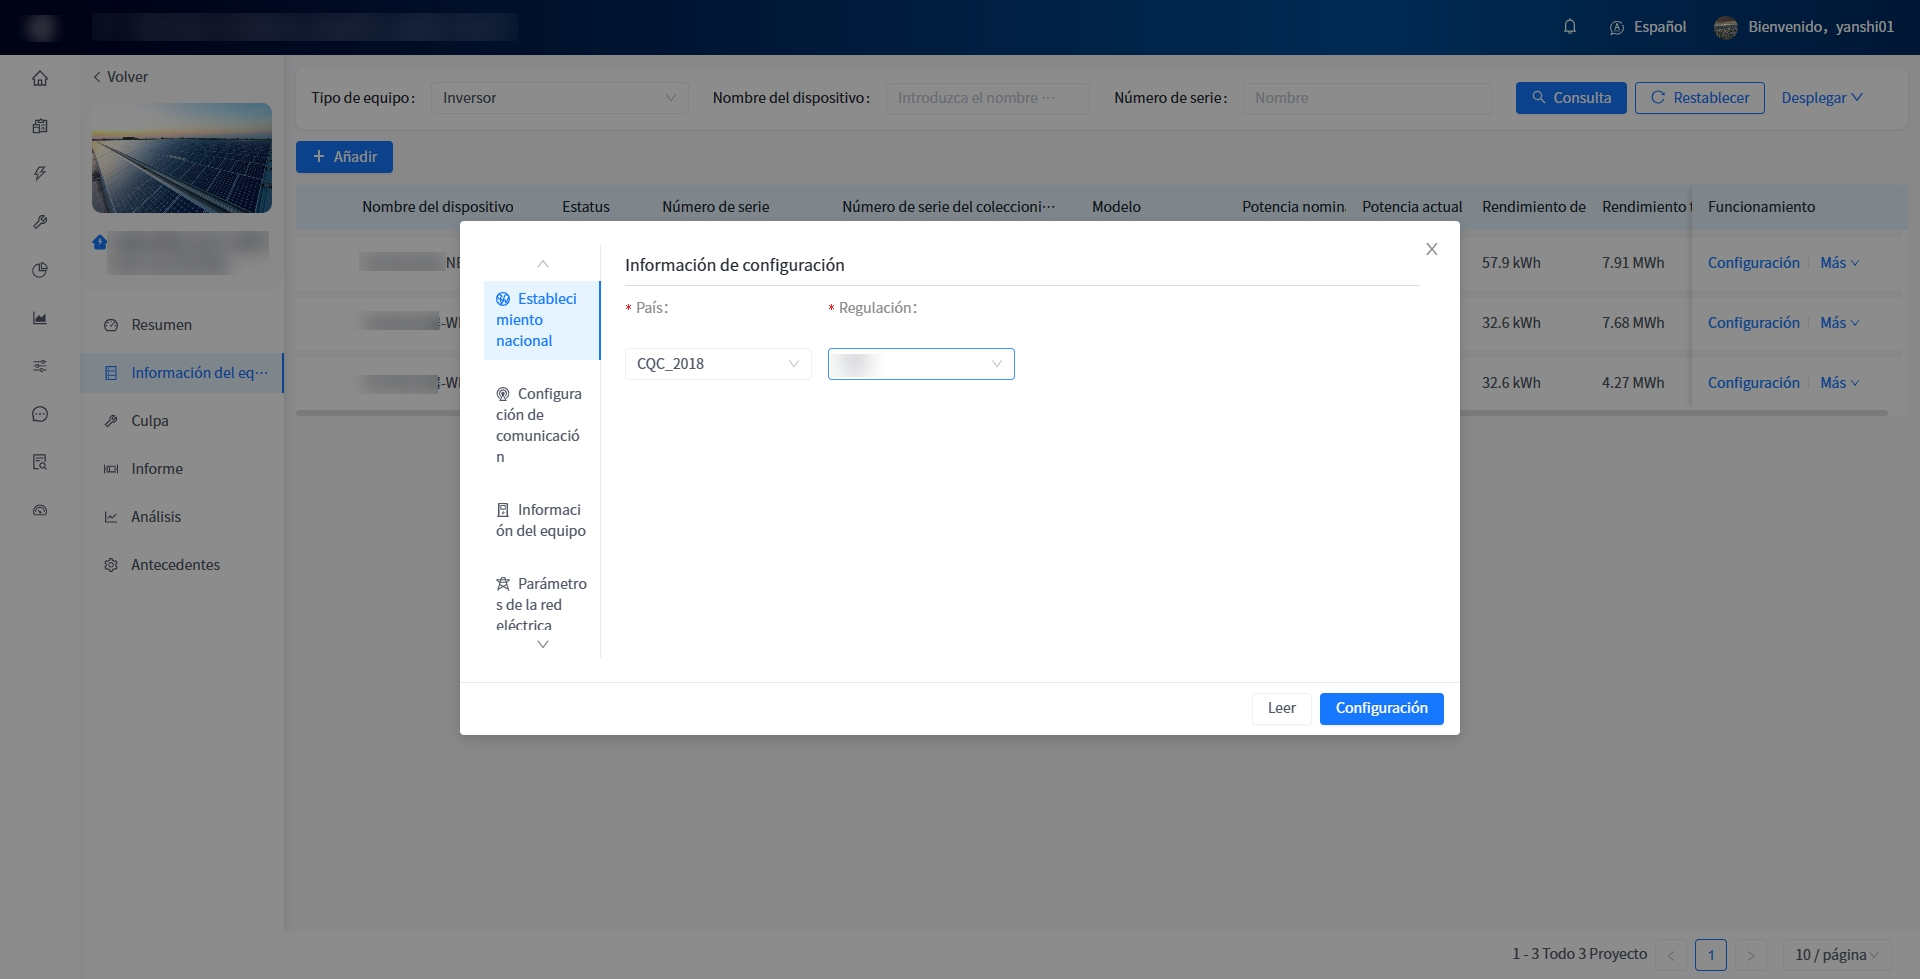The width and height of the screenshot is (1920, 979).
Task: Open the País dropdown showing CQC_2018
Action: pos(717,364)
